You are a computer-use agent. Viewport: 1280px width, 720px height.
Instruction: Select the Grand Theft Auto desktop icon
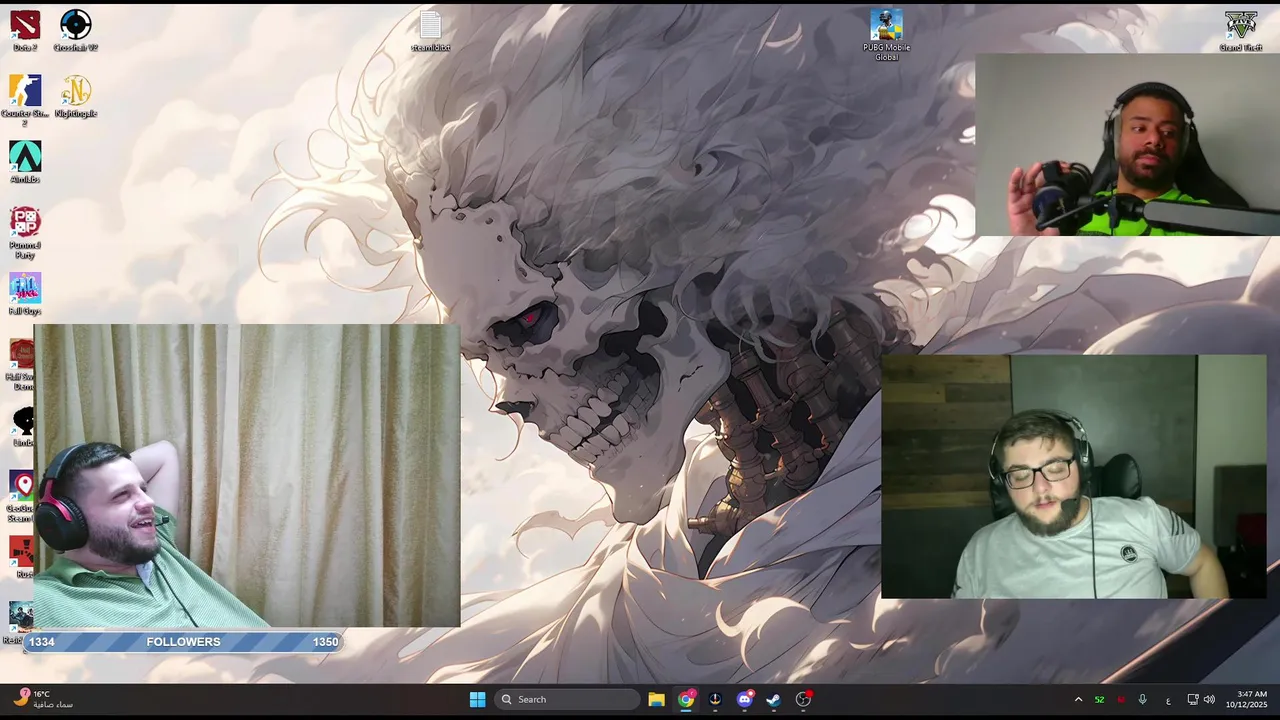point(1241,30)
